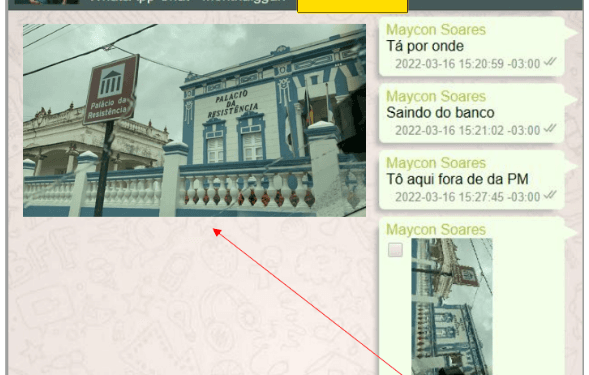Select the message 'Tô aqui fora de da PM'
Image resolution: width=589 pixels, height=375 pixels.
pos(457,179)
